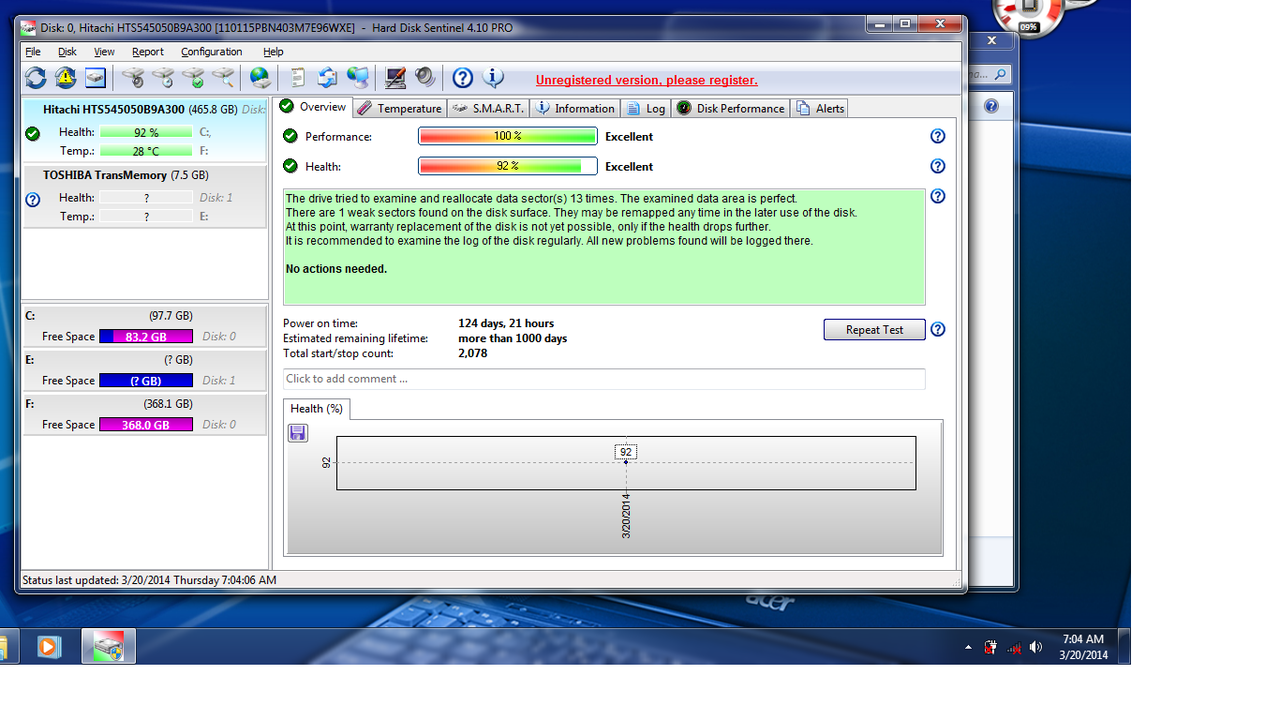The width and height of the screenshot is (1280, 720).
Task: Click the help icon next to Repeat Test
Action: [x=937, y=329]
